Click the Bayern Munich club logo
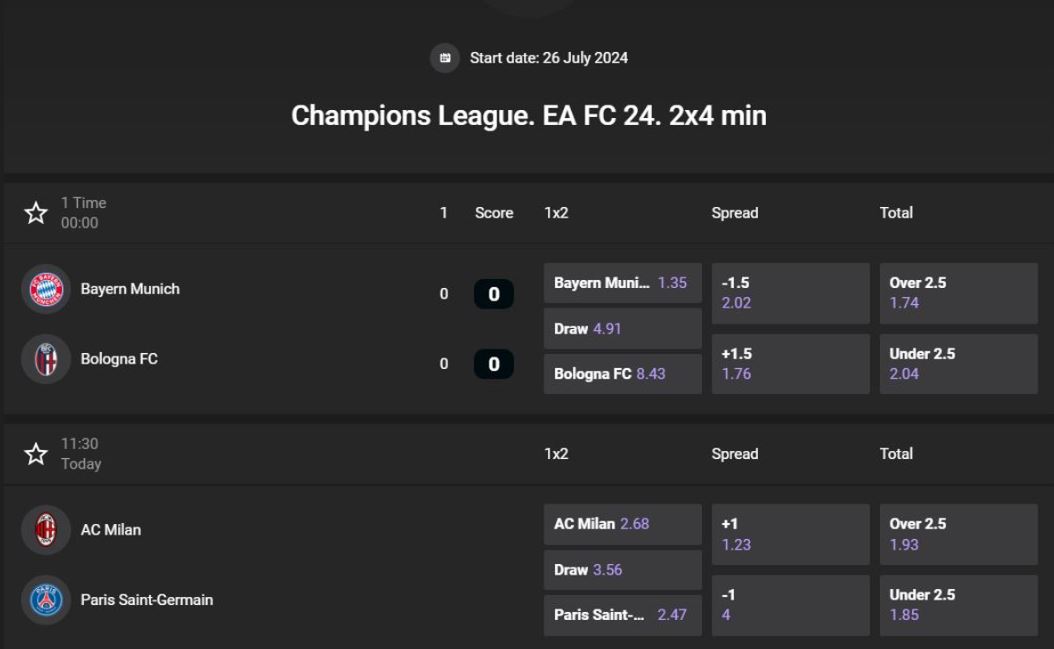 pos(46,289)
